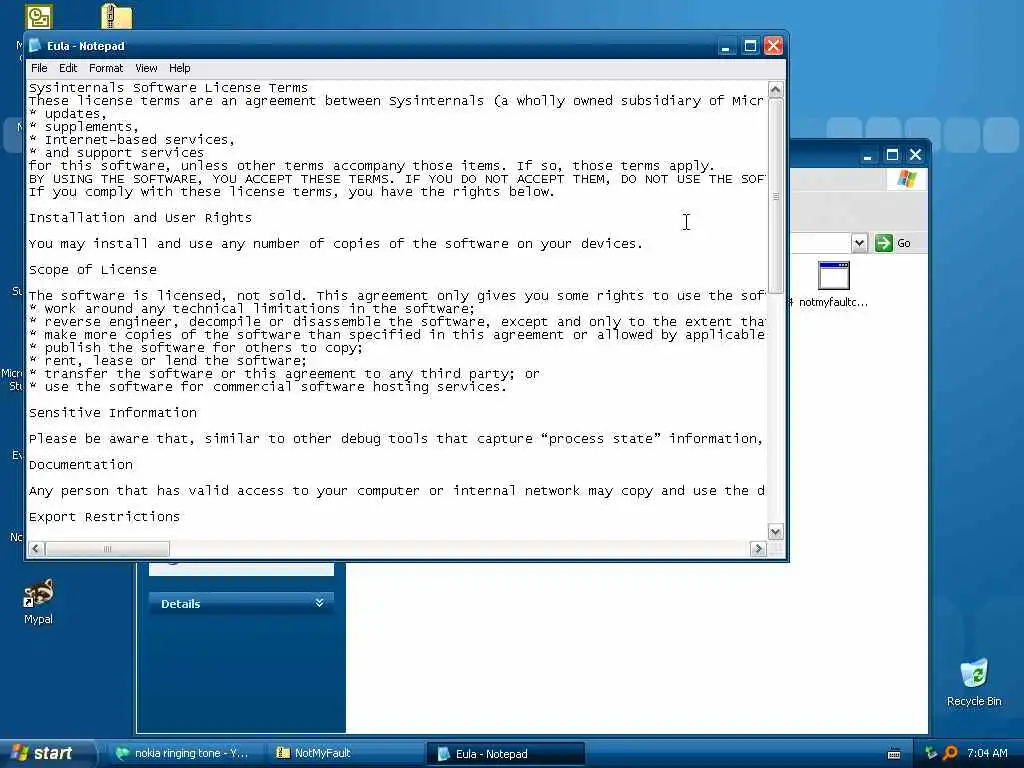Click 'Sysinternals Software License Terms' title line

click(x=168, y=88)
